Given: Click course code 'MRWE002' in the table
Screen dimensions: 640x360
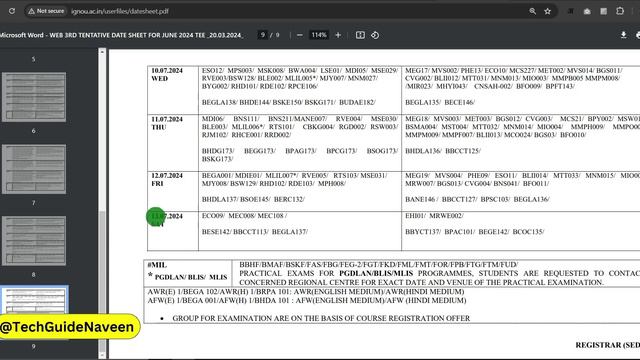Looking at the screenshot, I should (446, 216).
